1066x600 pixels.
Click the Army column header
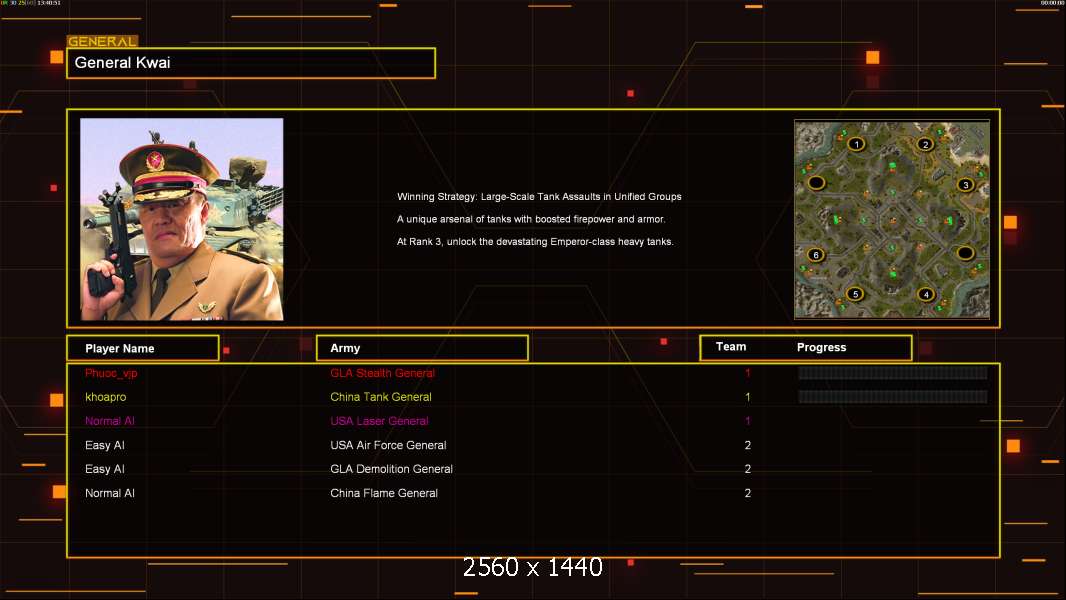422,348
